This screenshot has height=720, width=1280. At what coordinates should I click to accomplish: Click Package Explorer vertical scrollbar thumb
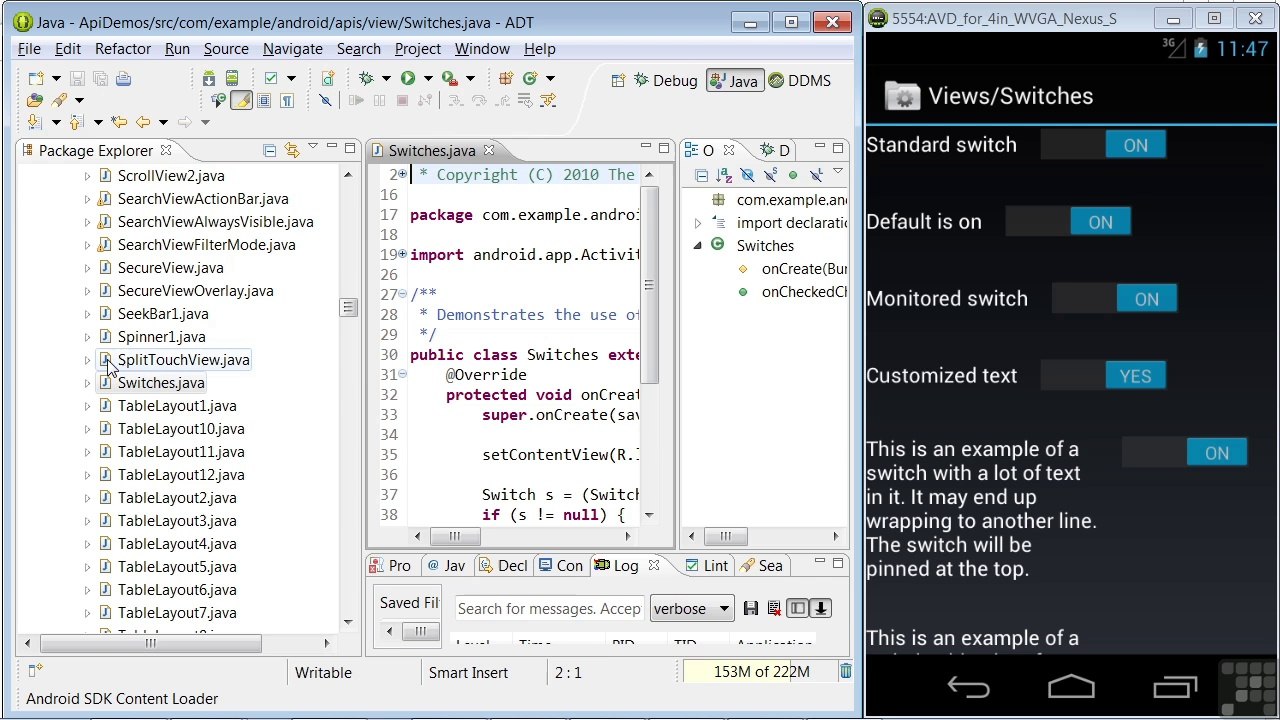[x=348, y=308]
